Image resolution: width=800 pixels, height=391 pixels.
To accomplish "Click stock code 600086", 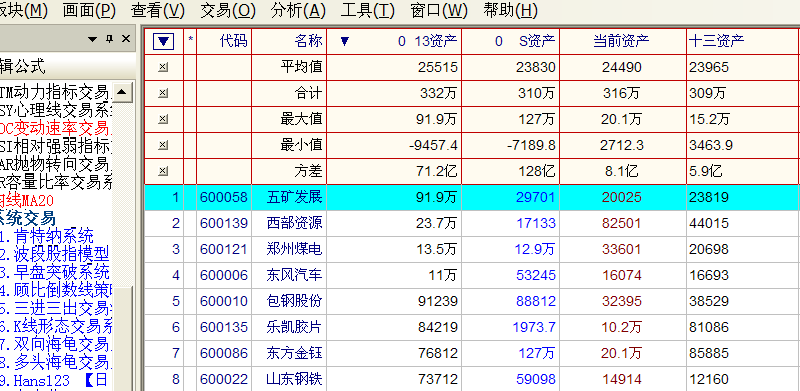I will click(224, 353).
